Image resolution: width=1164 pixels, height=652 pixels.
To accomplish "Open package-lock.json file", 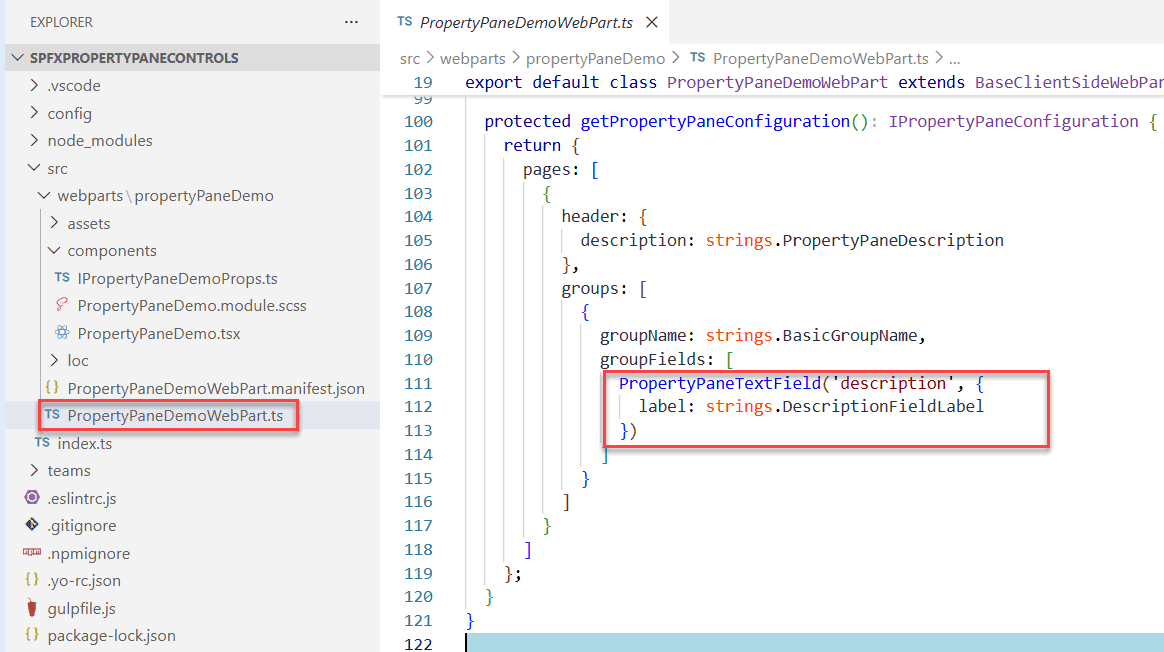I will 111,636.
